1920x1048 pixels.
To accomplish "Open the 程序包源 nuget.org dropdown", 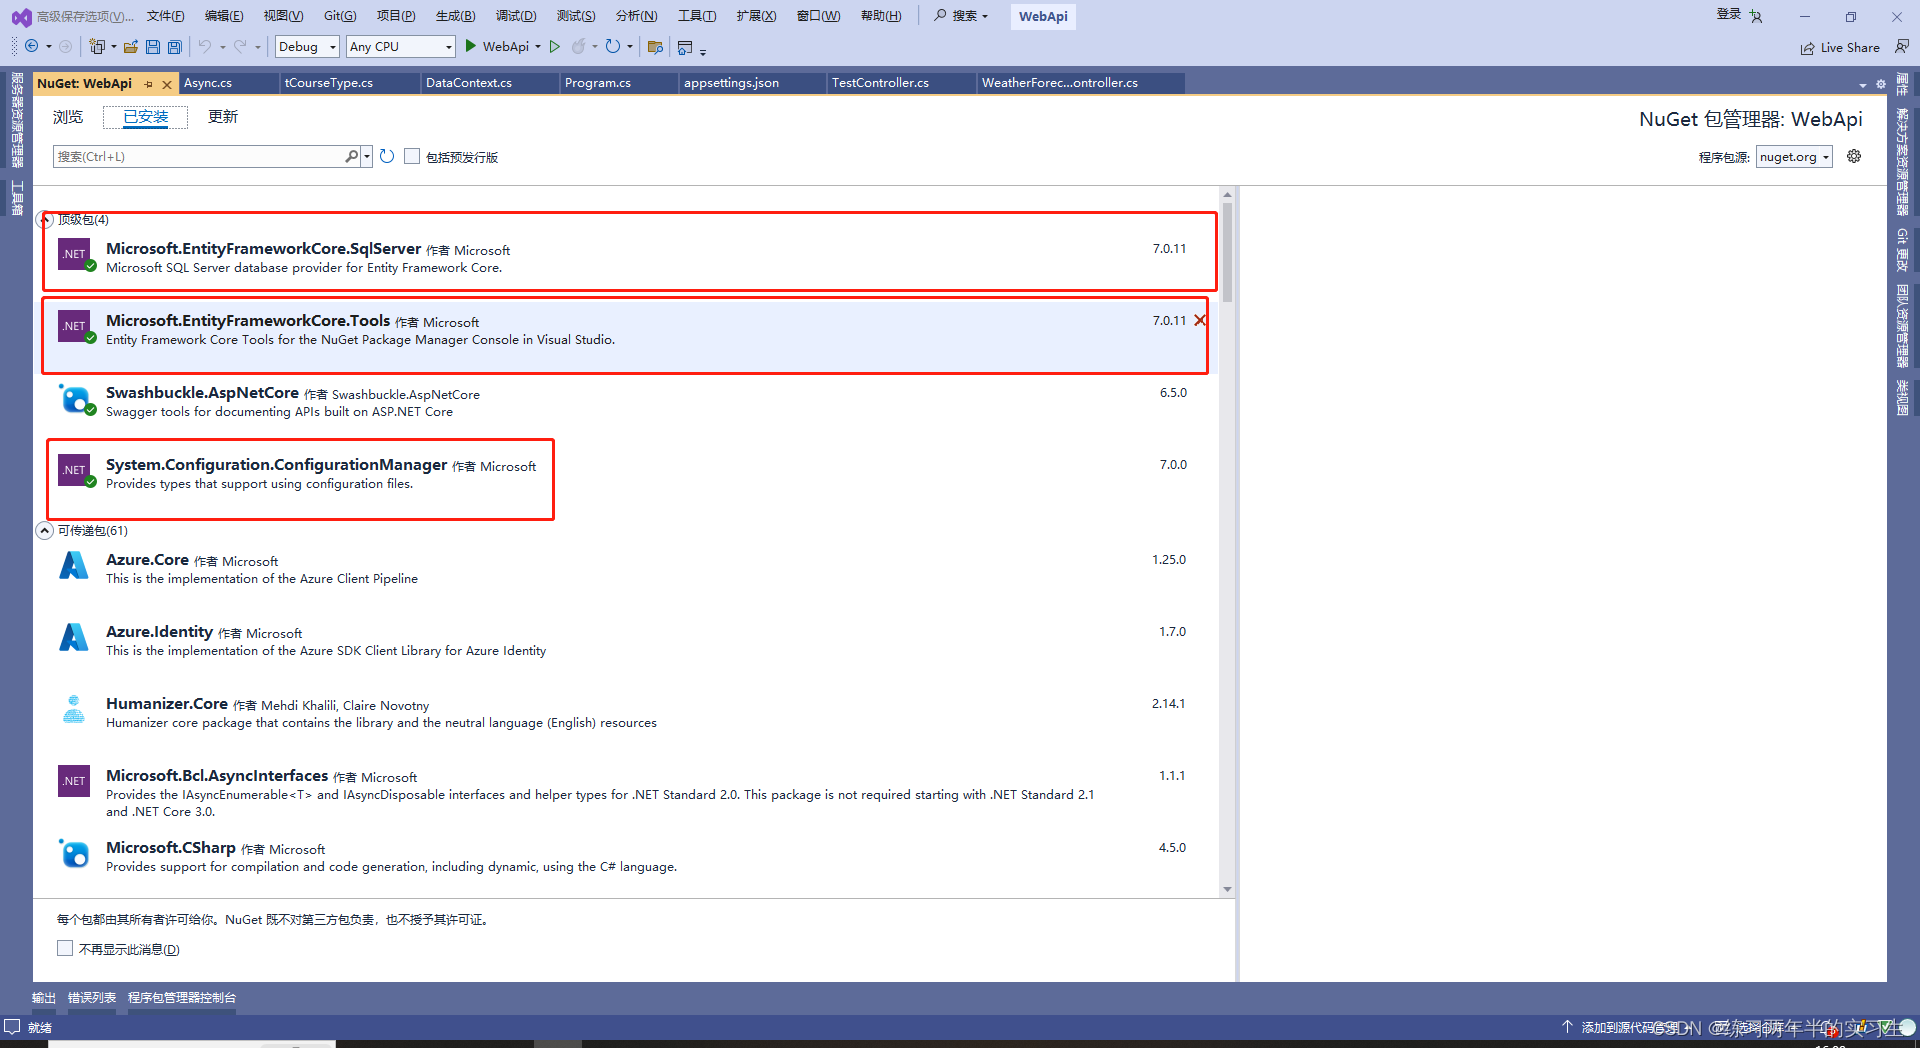I will (1793, 156).
